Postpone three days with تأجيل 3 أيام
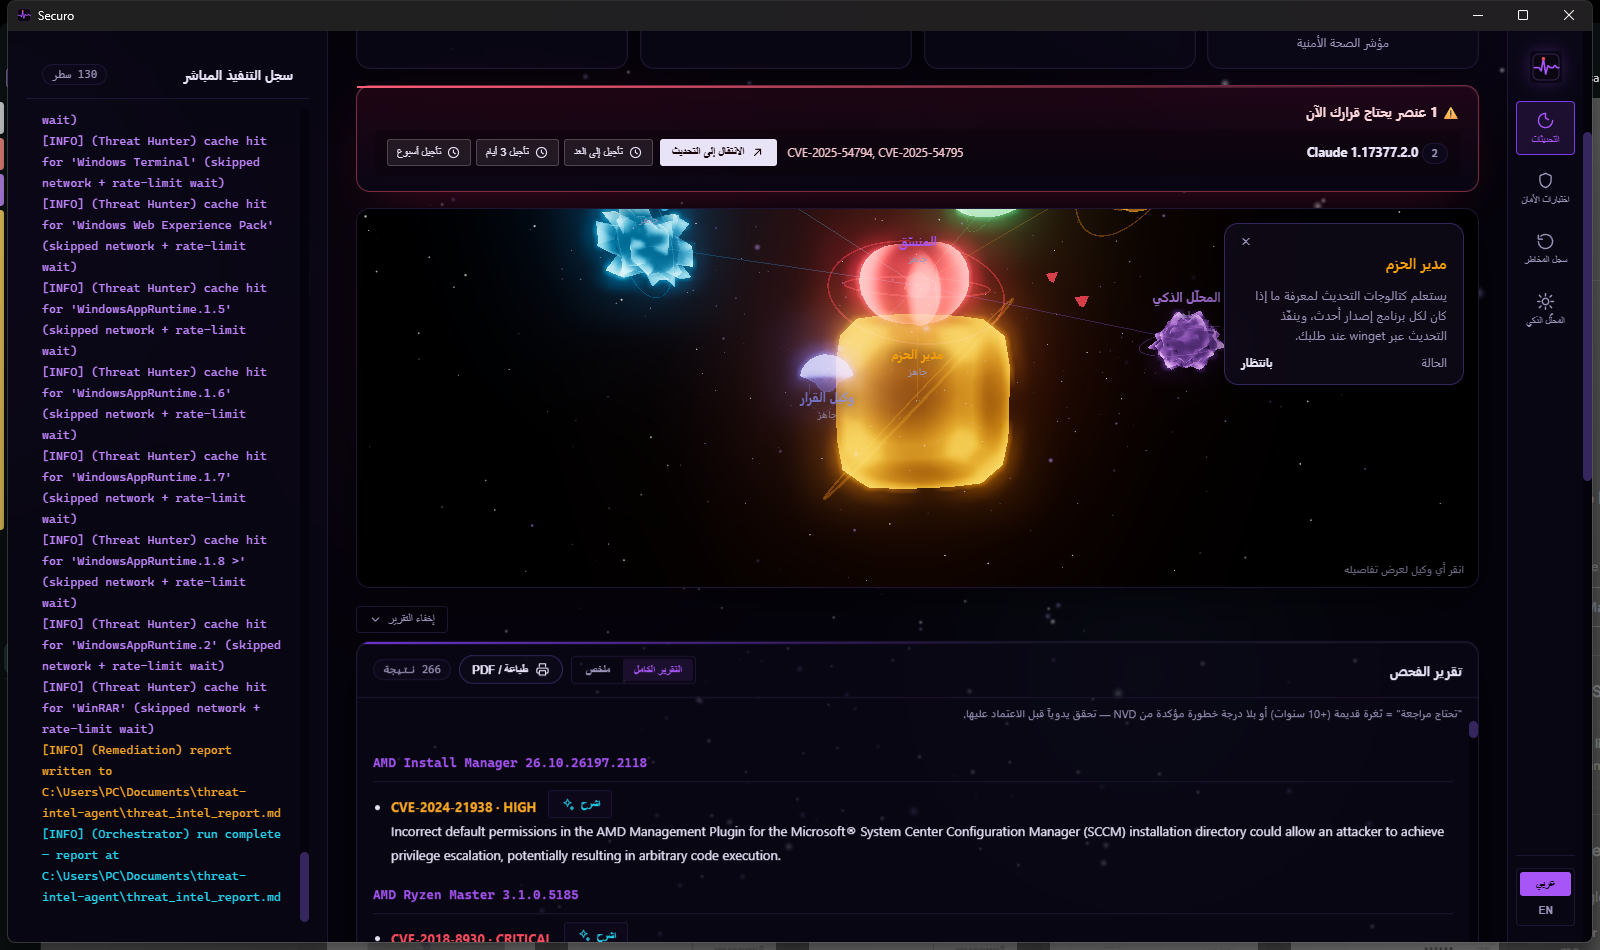This screenshot has height=950, width=1600. click(517, 152)
